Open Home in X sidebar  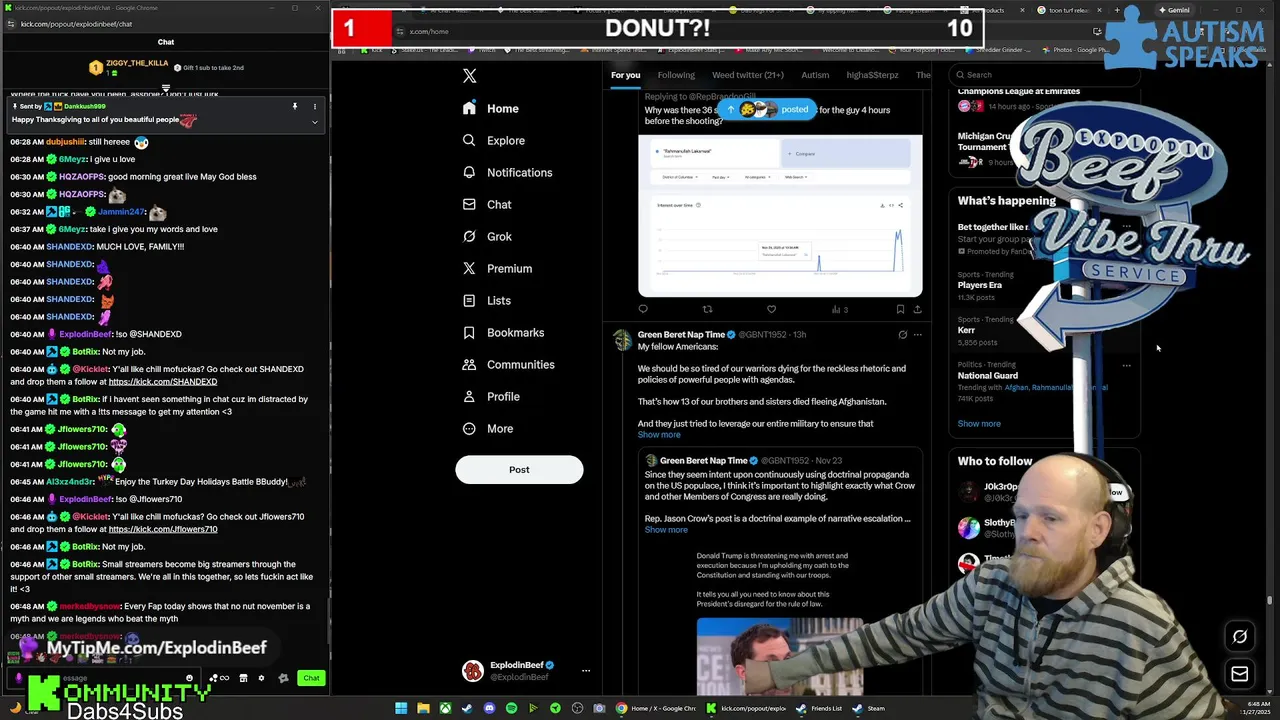tap(491, 108)
